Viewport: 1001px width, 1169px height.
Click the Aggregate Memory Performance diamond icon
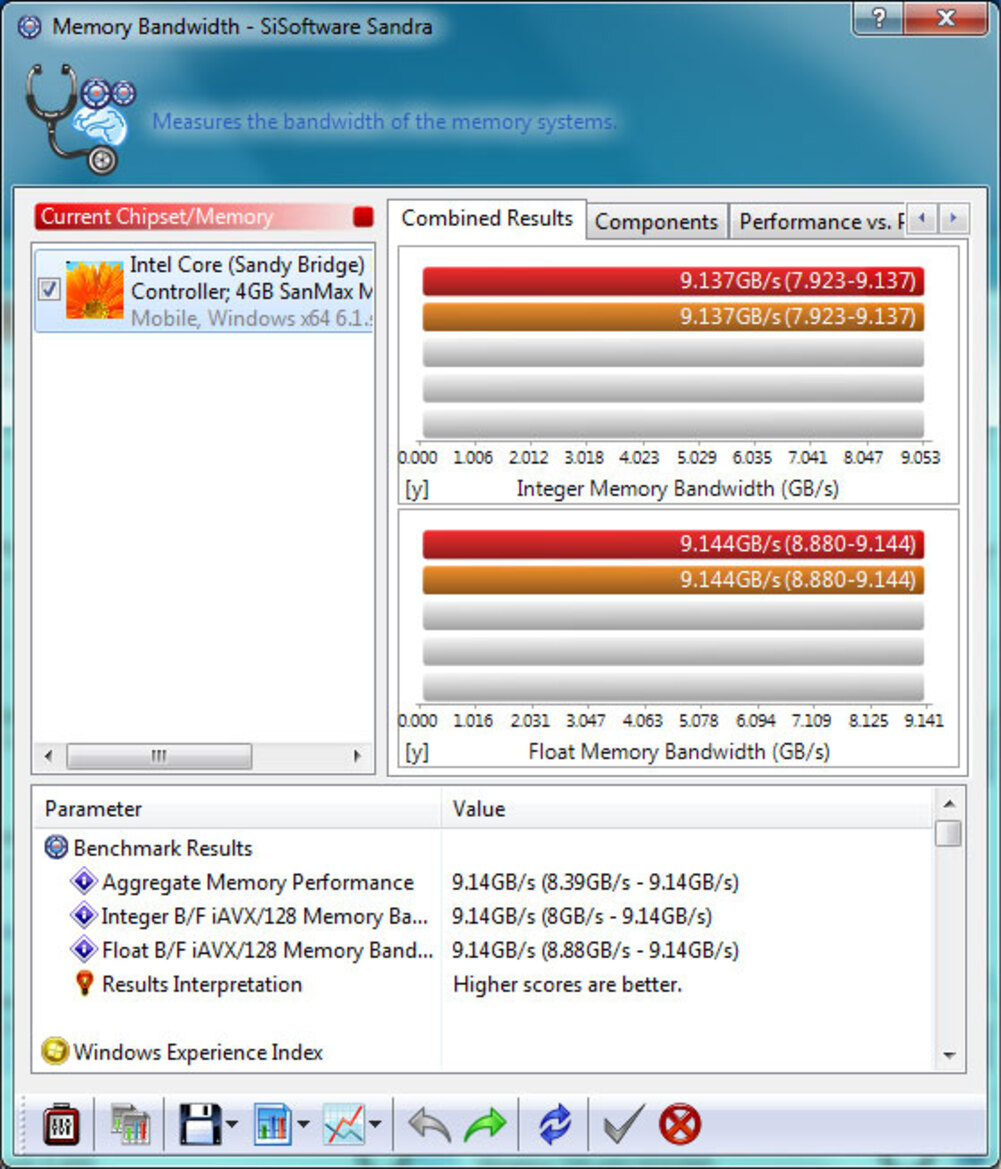pos(83,881)
